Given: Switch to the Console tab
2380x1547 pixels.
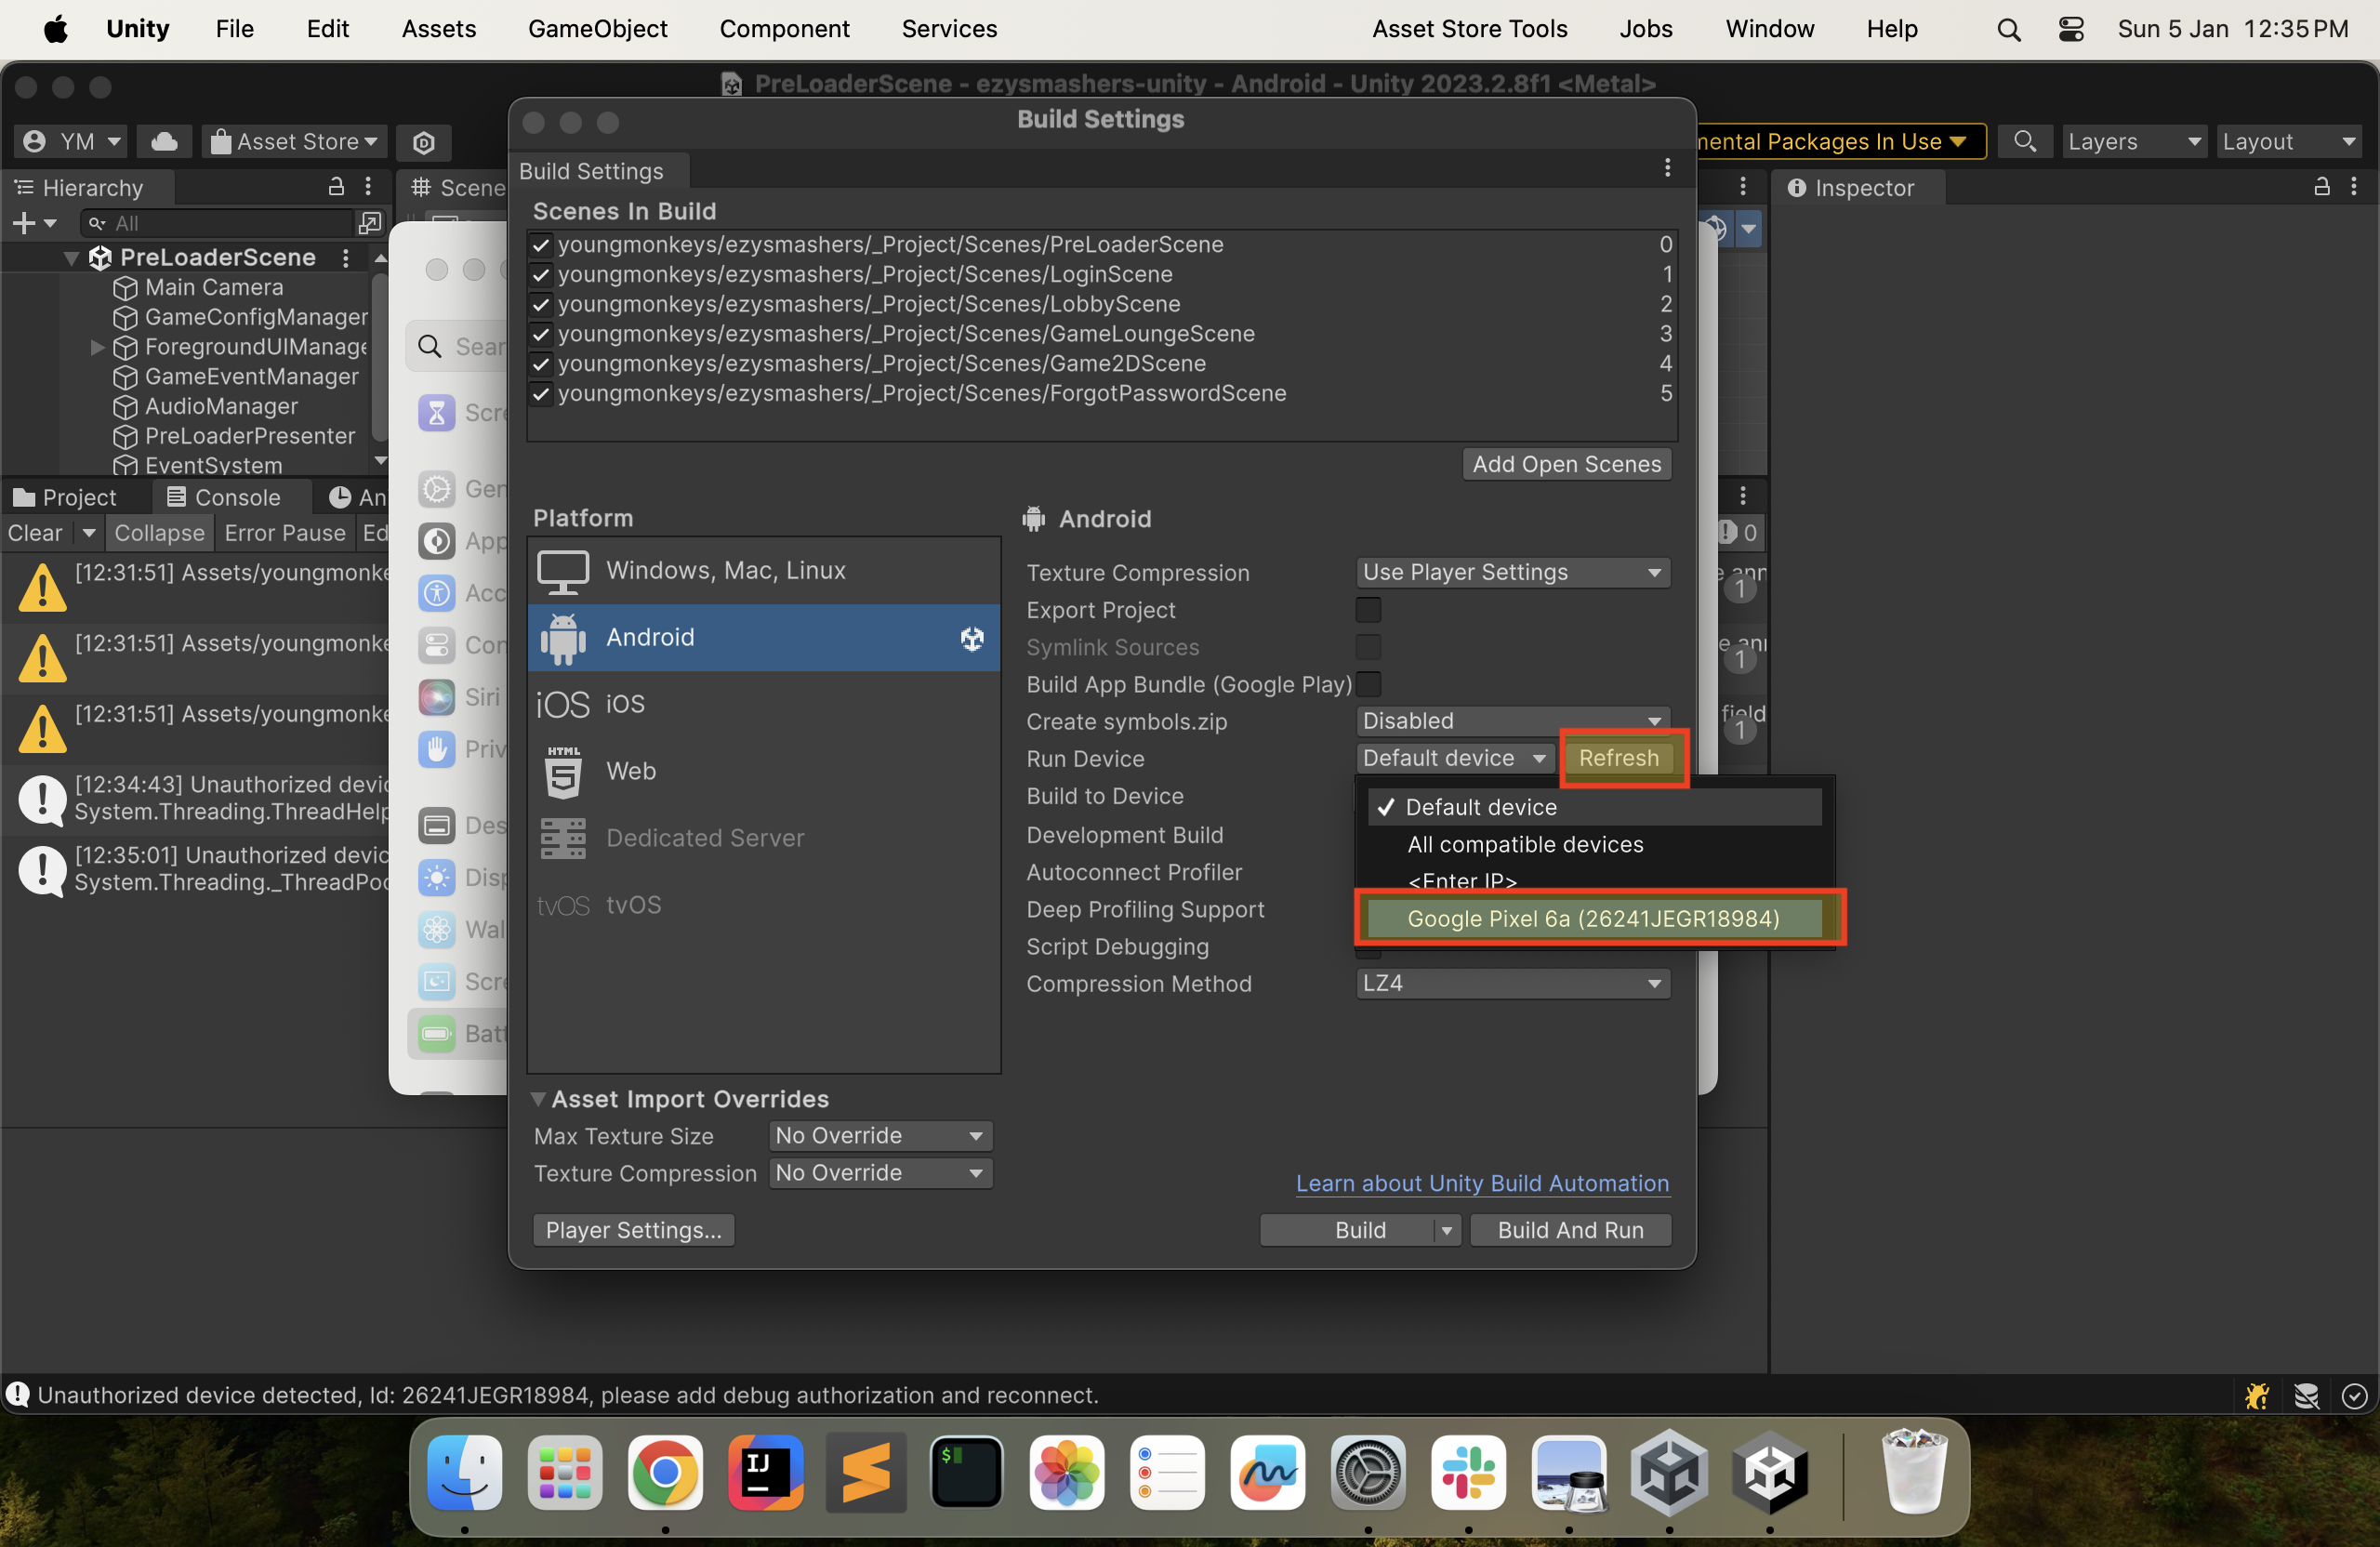Looking at the screenshot, I should coord(223,498).
